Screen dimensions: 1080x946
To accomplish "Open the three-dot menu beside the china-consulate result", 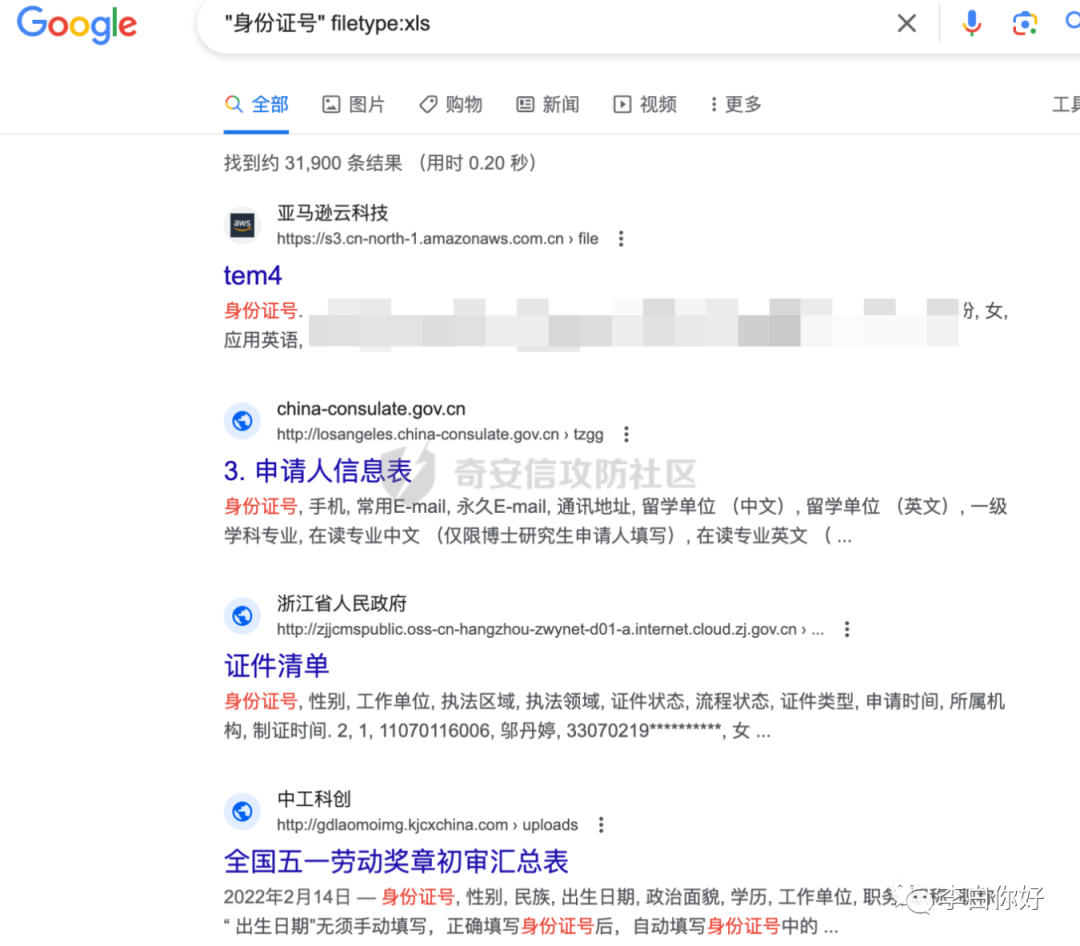I will (x=626, y=435).
